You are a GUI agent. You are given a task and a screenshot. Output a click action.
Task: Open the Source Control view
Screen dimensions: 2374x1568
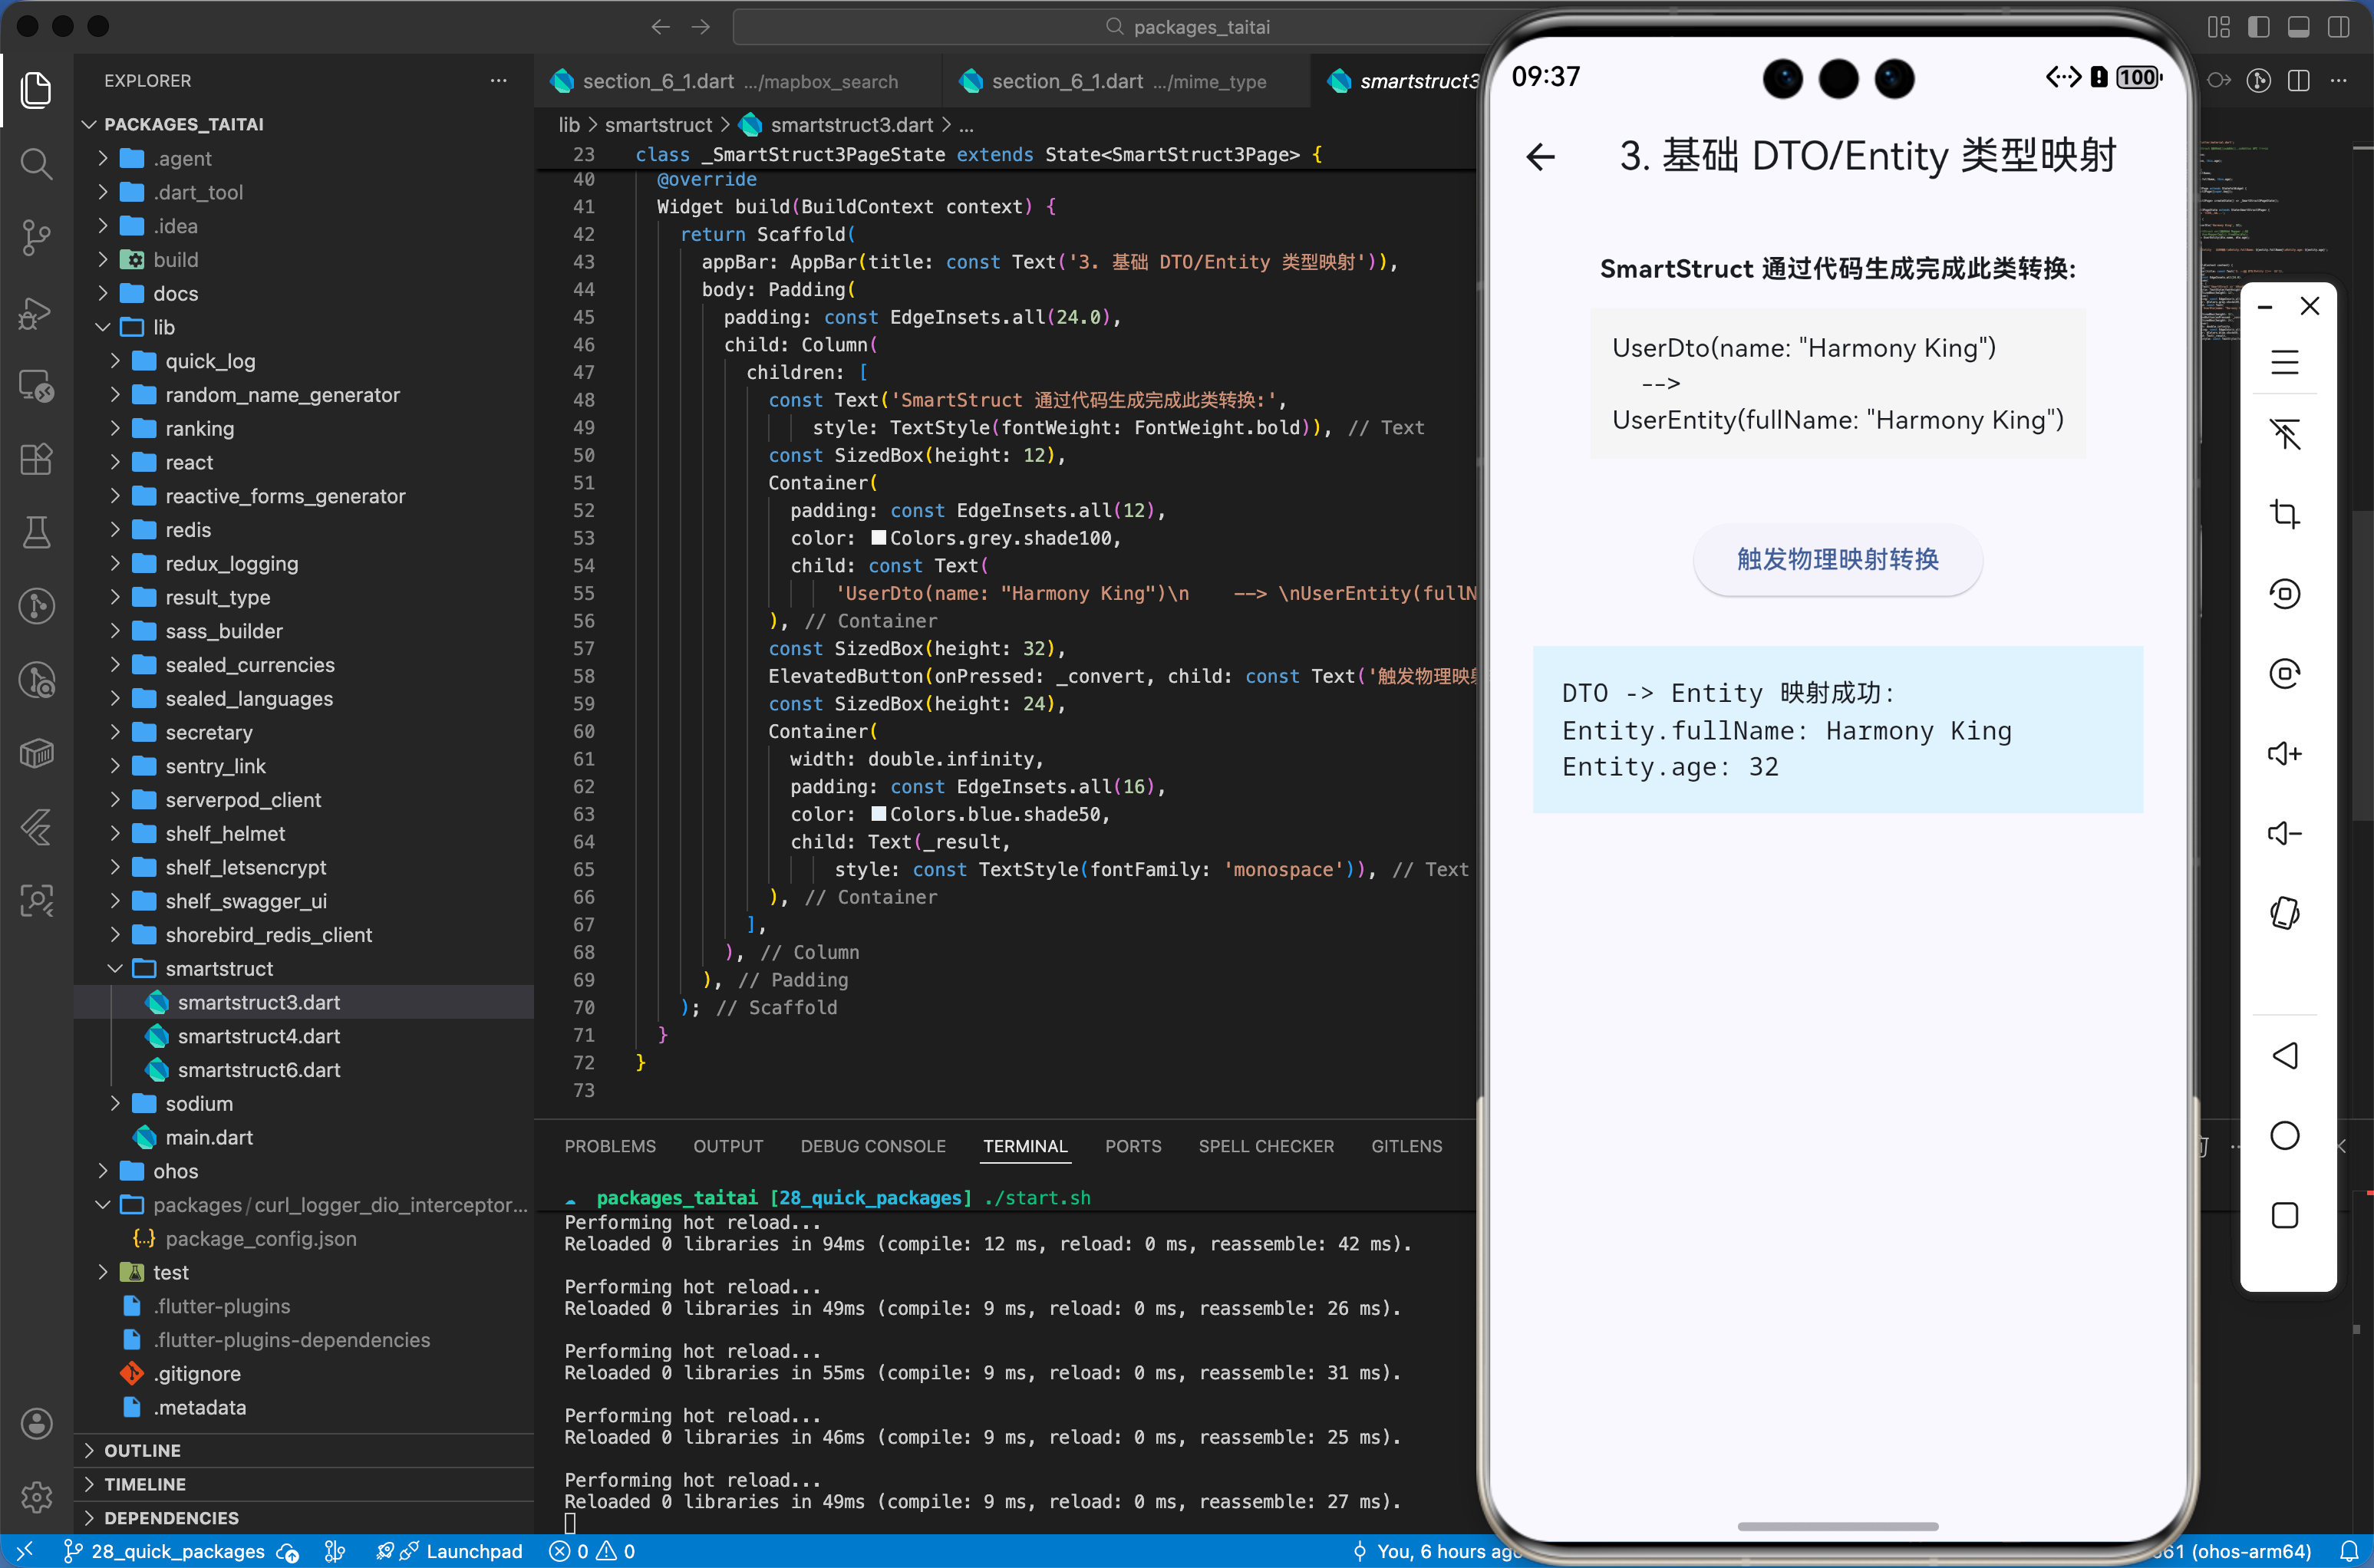36,237
